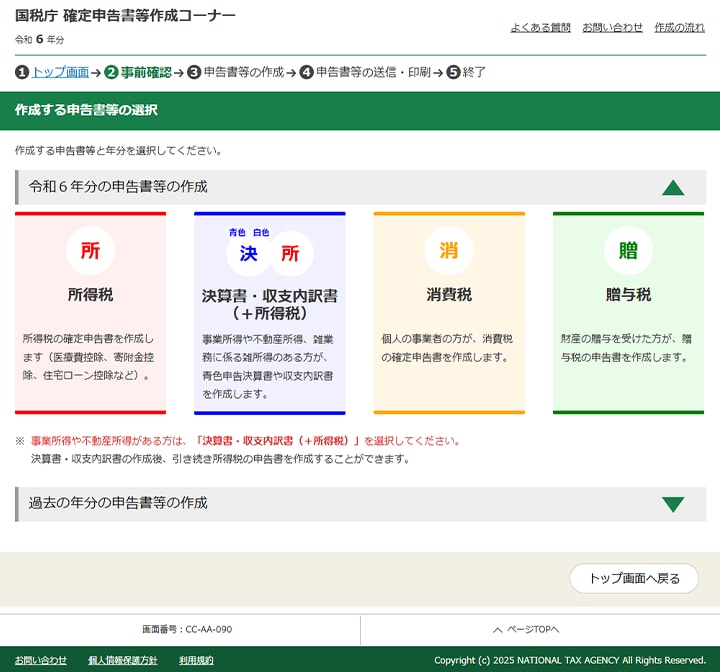
Task: Click the green 贈 gift tax icon
Action: click(628, 251)
